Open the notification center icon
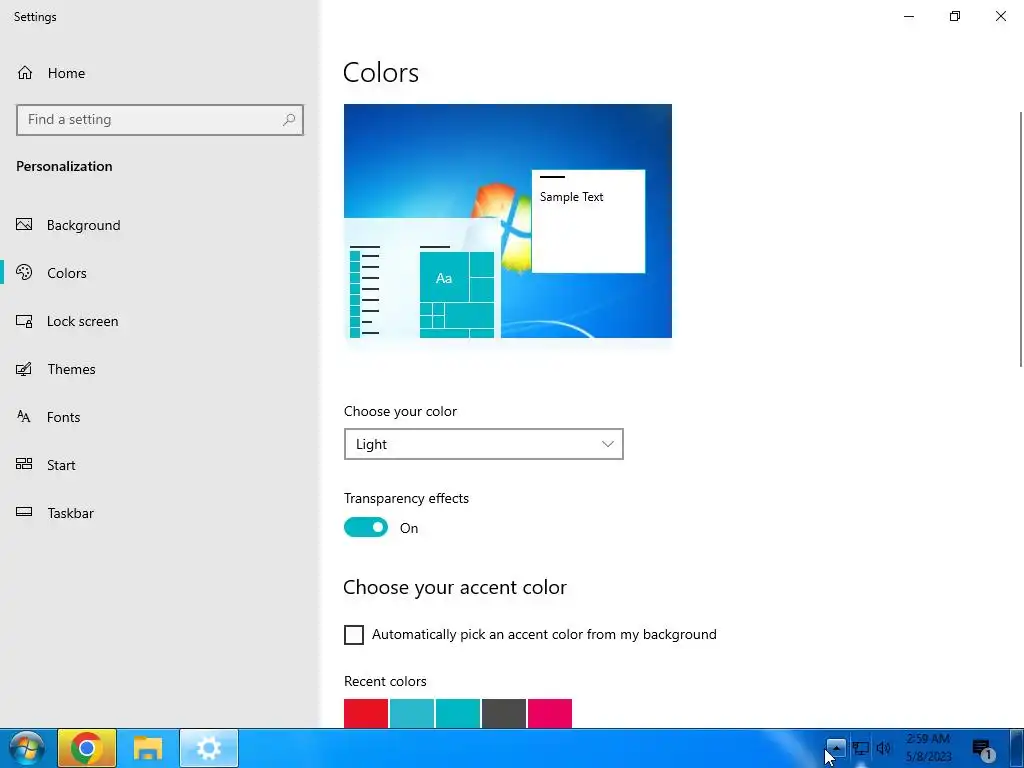The height and width of the screenshot is (768, 1024). tap(982, 749)
